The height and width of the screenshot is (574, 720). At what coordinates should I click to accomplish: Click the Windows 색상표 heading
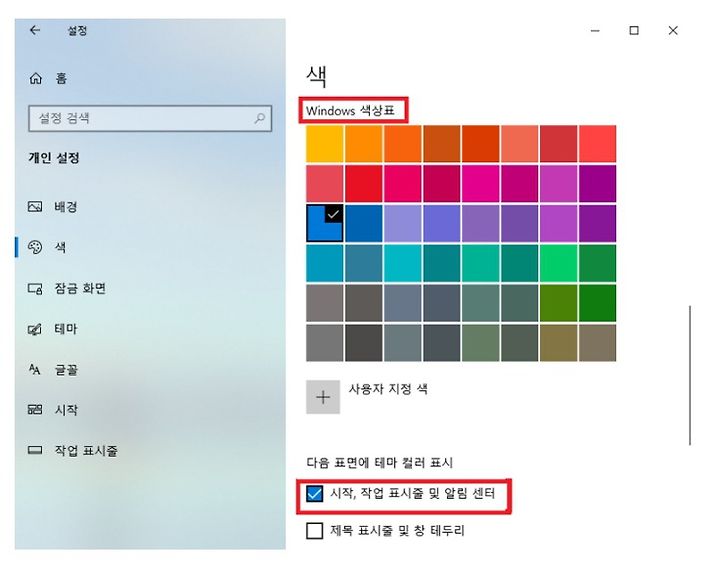pyautogui.click(x=351, y=111)
